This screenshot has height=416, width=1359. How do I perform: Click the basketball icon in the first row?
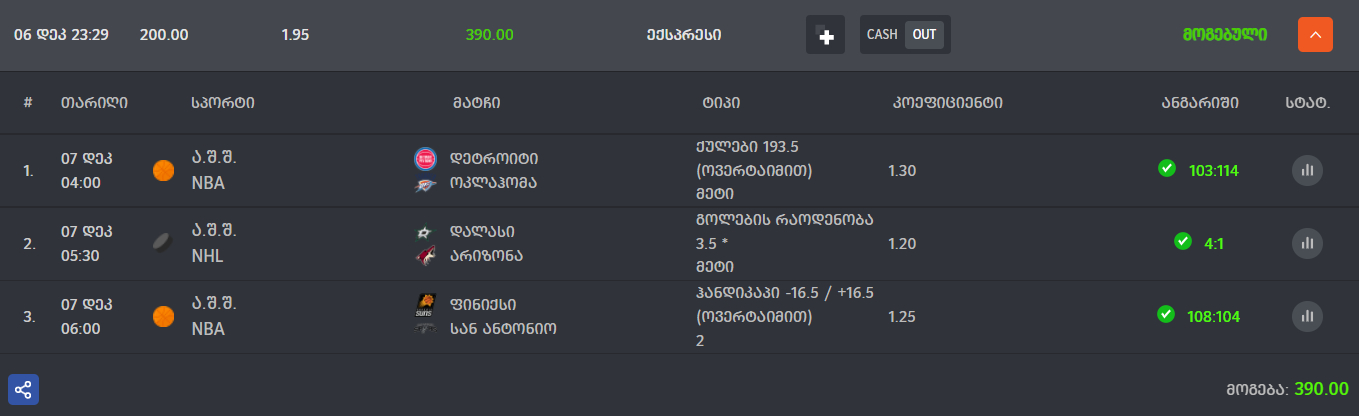pos(163,171)
